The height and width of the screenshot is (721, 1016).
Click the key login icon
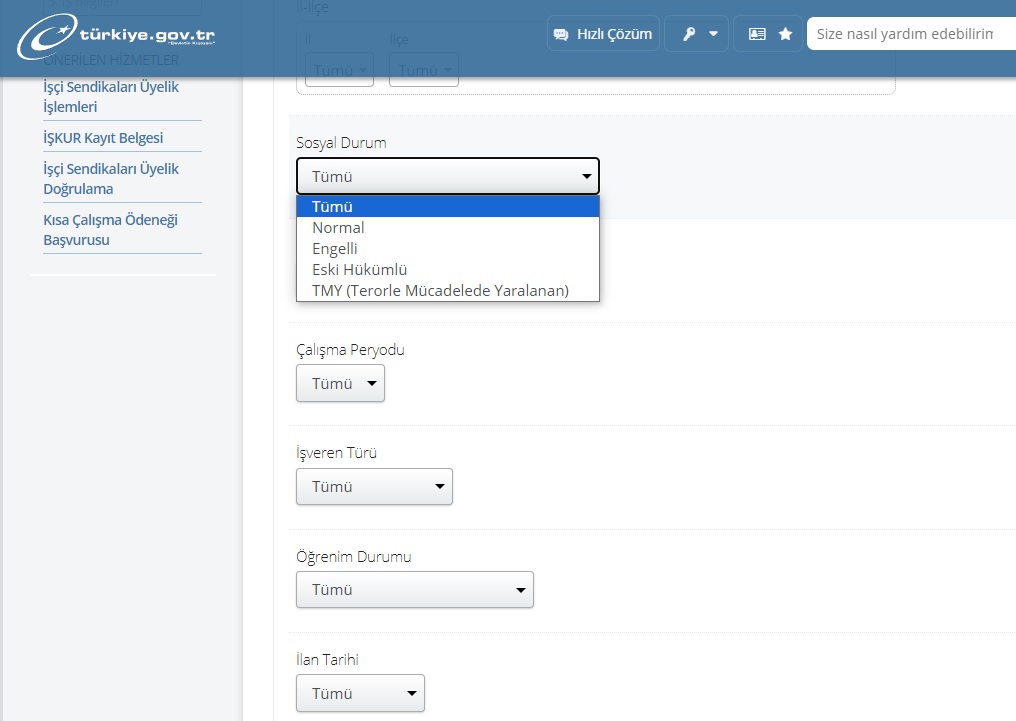pyautogui.click(x=689, y=34)
